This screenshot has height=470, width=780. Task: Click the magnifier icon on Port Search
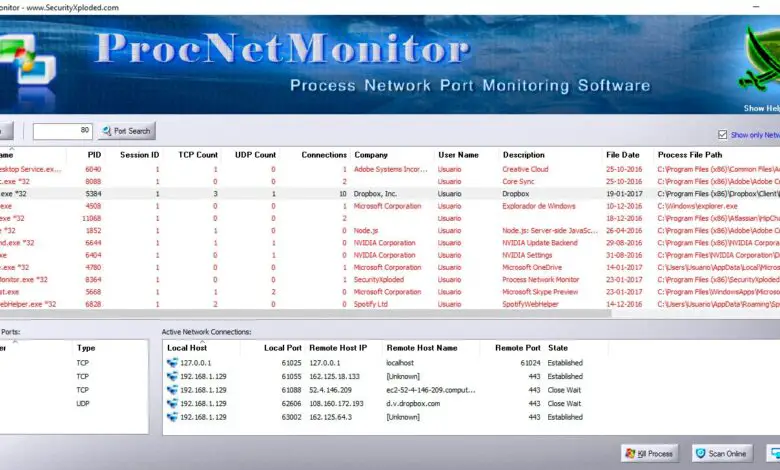pos(106,131)
